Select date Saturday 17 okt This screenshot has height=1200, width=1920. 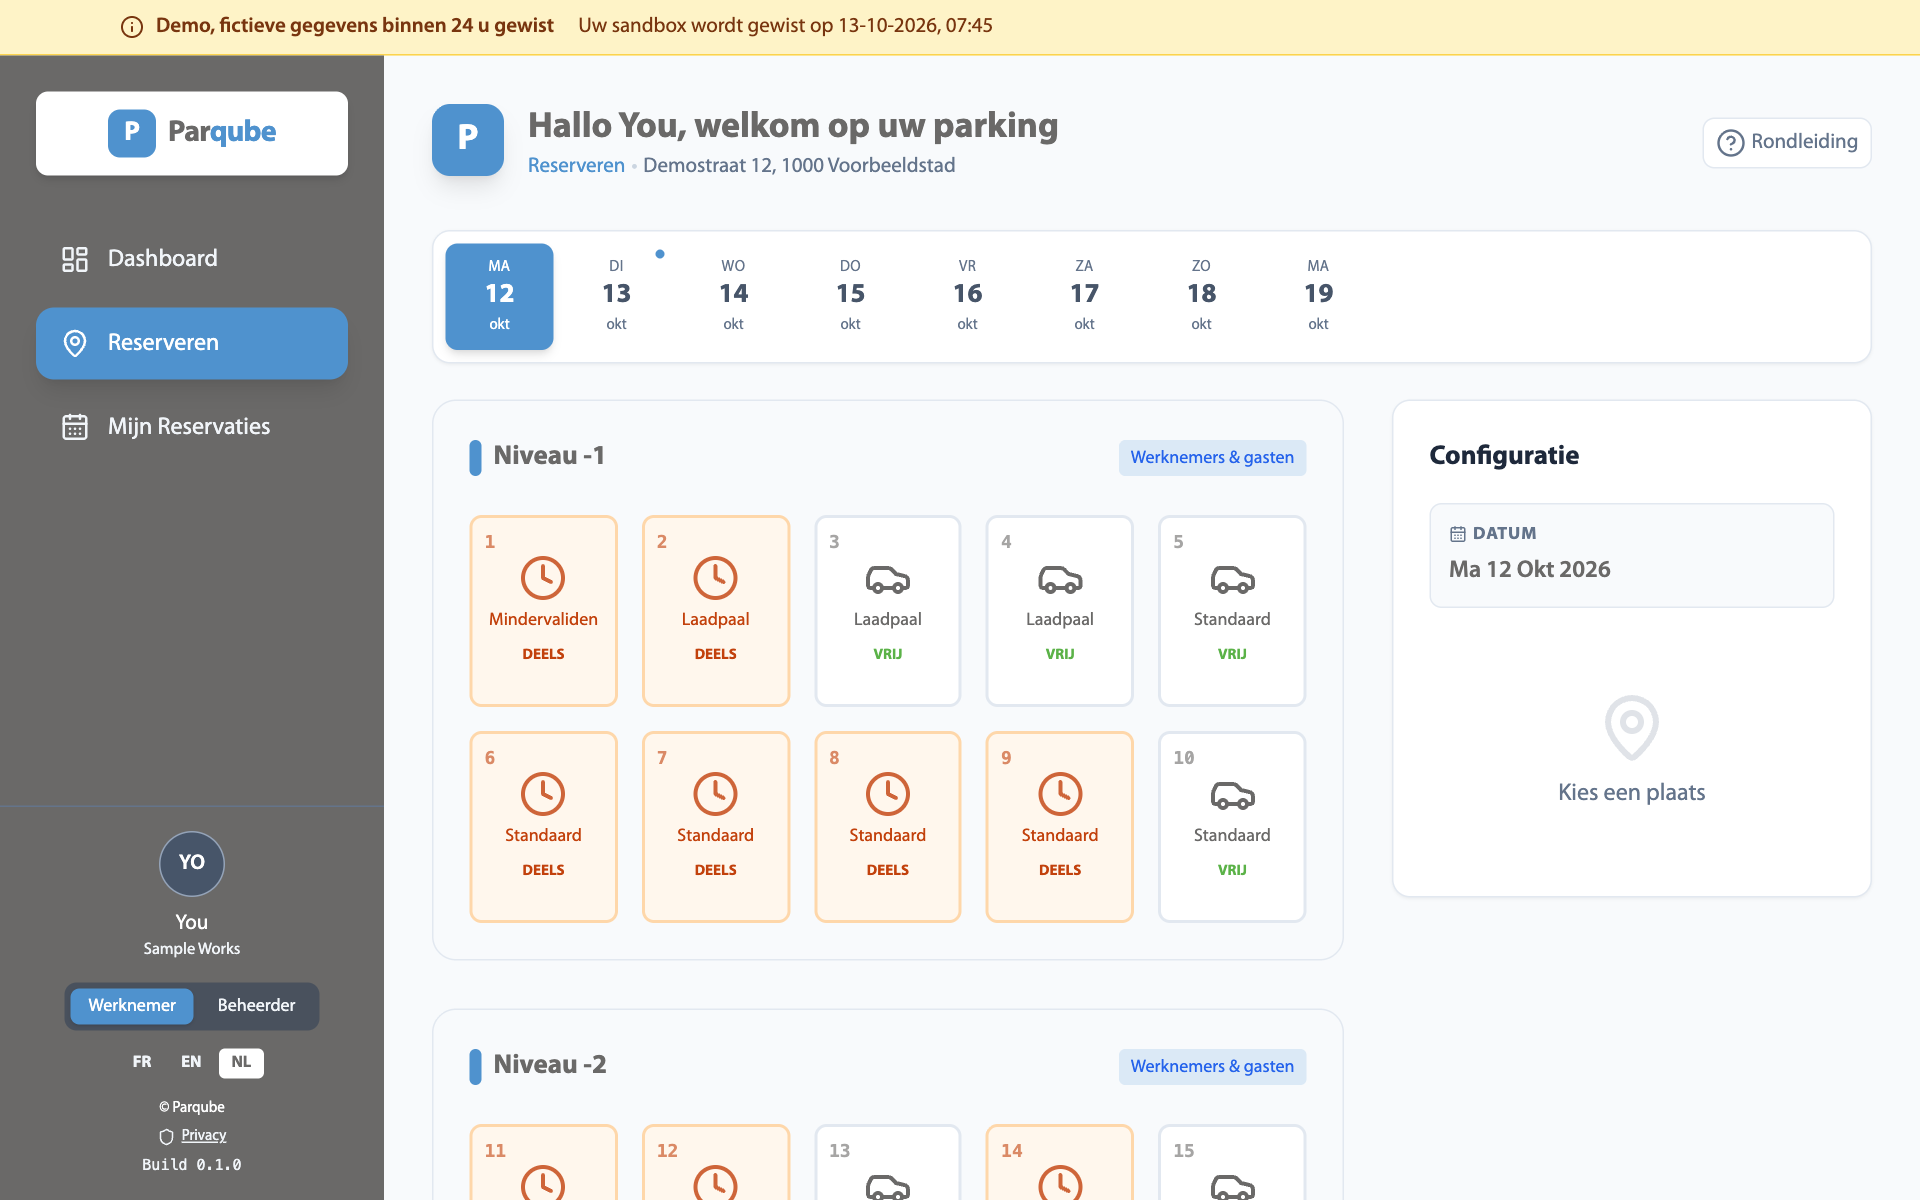click(x=1084, y=296)
